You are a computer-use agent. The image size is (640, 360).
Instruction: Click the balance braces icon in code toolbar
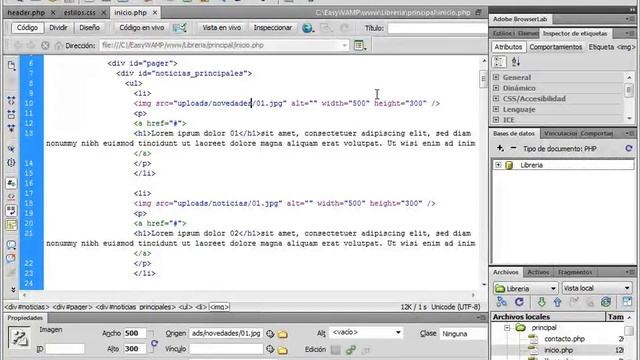click(11, 162)
